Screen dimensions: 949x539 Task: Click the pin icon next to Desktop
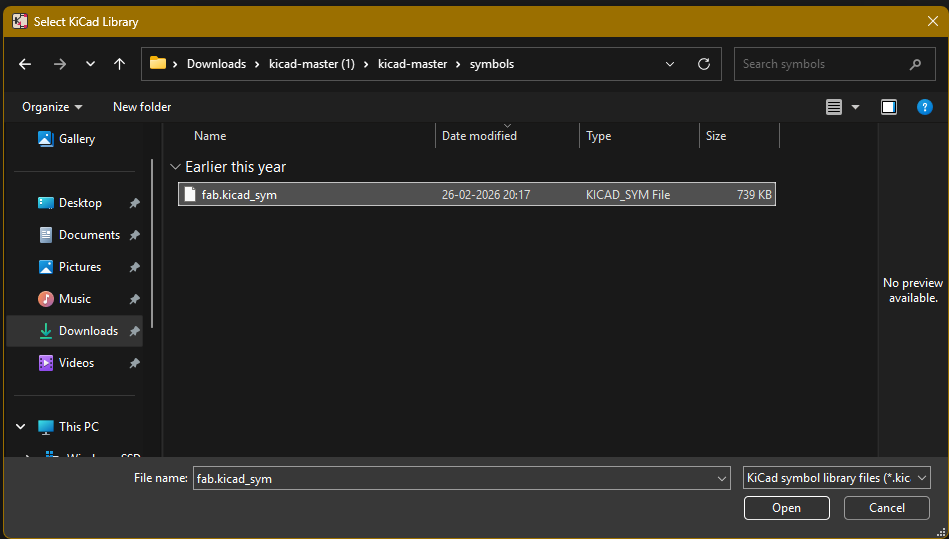pos(134,203)
